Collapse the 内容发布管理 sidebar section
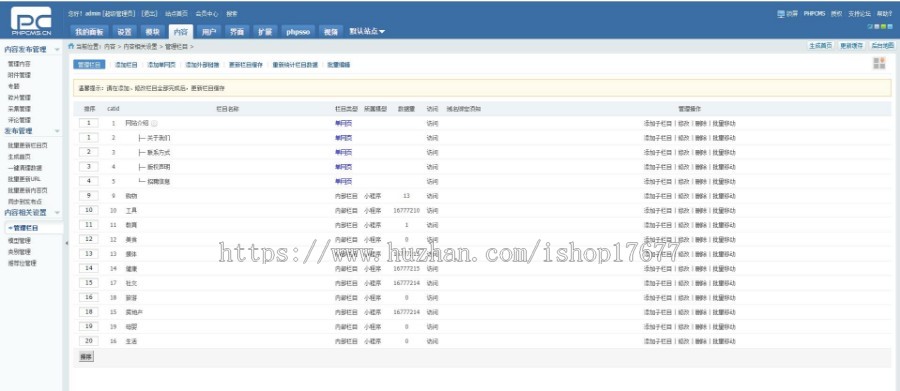Image resolution: width=900 pixels, height=391 pixels. [57, 50]
